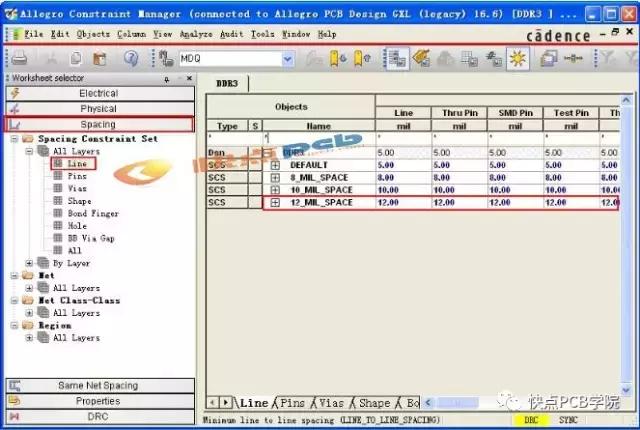Screen dimensions: 640x430
Task: Close the Worksheet selector panel
Action: tap(189, 78)
